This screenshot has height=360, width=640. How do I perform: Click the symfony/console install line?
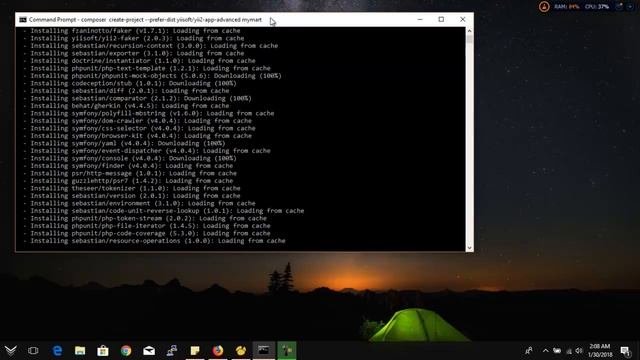pos(130,158)
